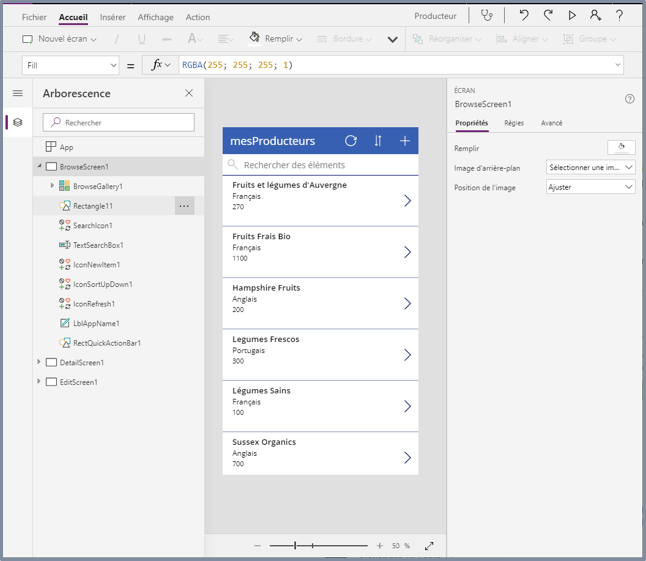
Task: Close the Arborescence panel
Action: point(189,94)
